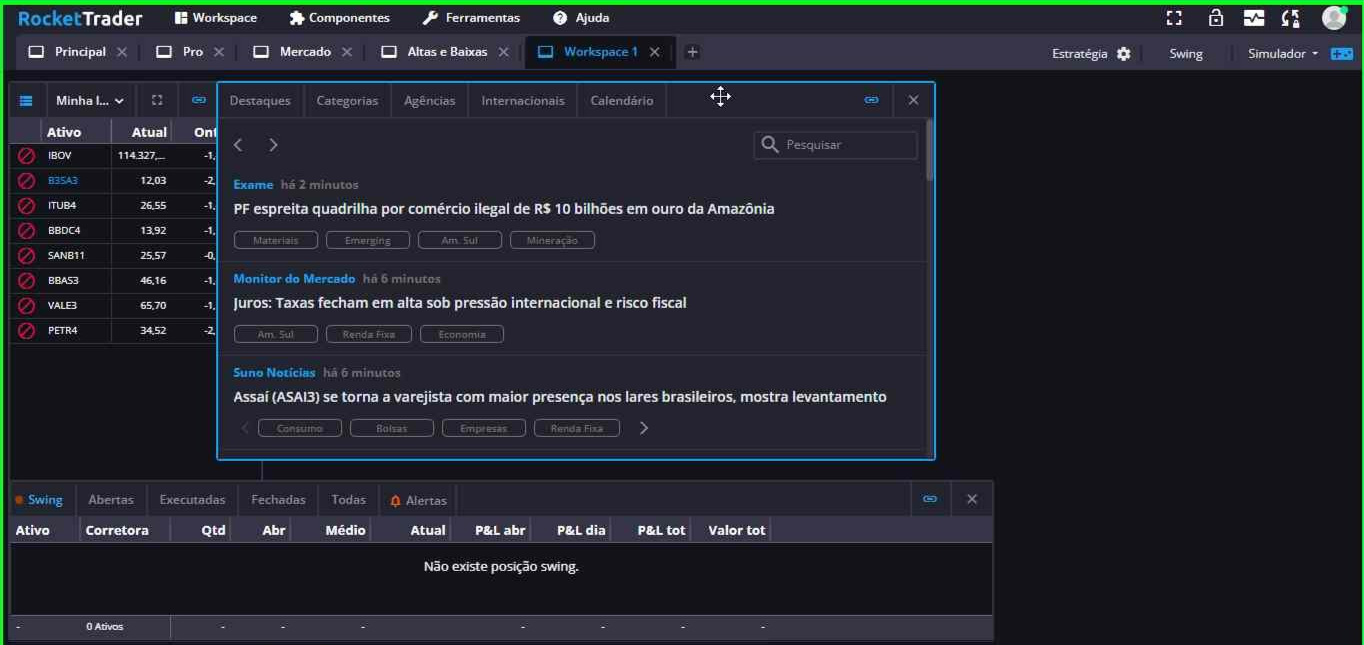Open the Componentes menu

(340, 18)
